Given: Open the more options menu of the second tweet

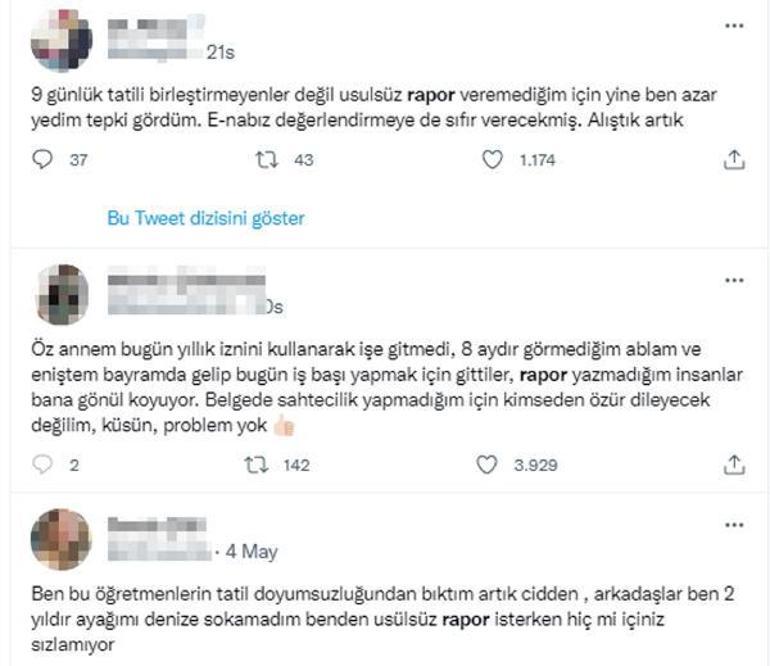Looking at the screenshot, I should click(x=734, y=280).
